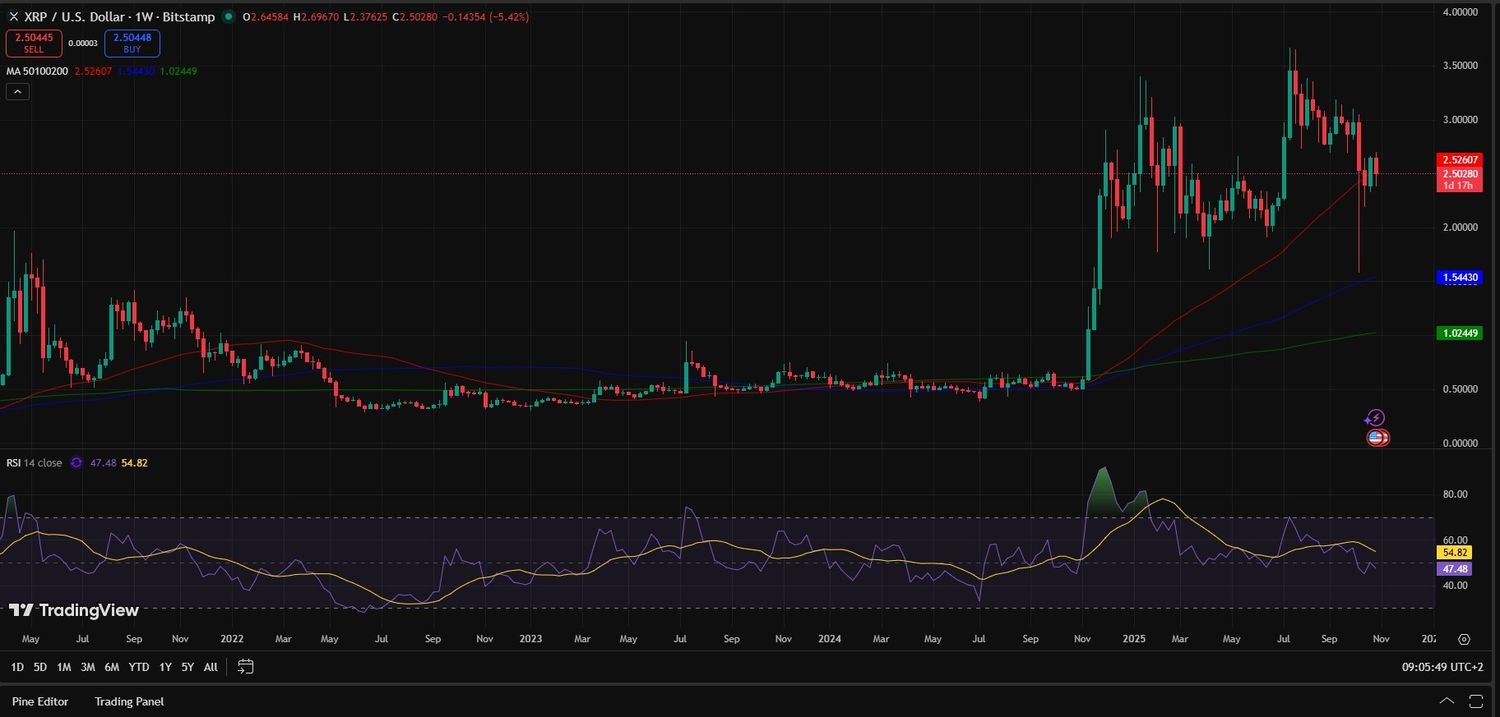The image size is (1500, 717).
Task: Select the YTD range option
Action: tap(138, 666)
